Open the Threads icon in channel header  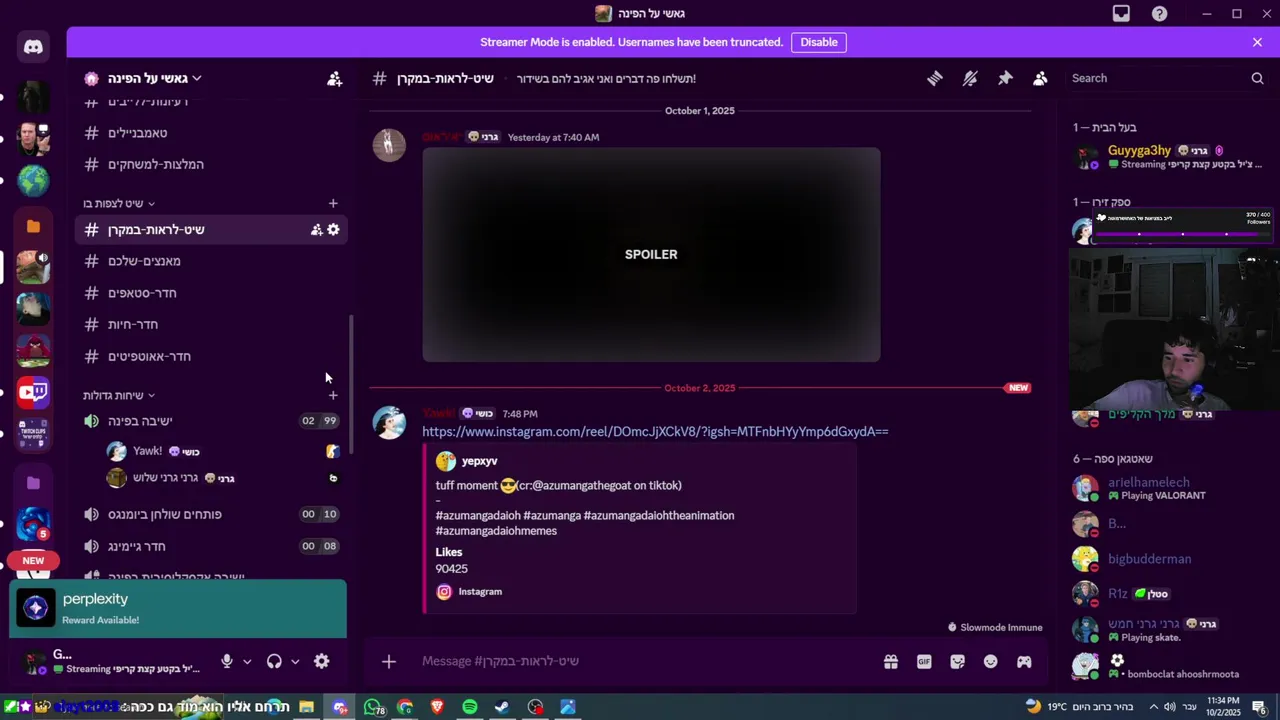[x=934, y=78]
